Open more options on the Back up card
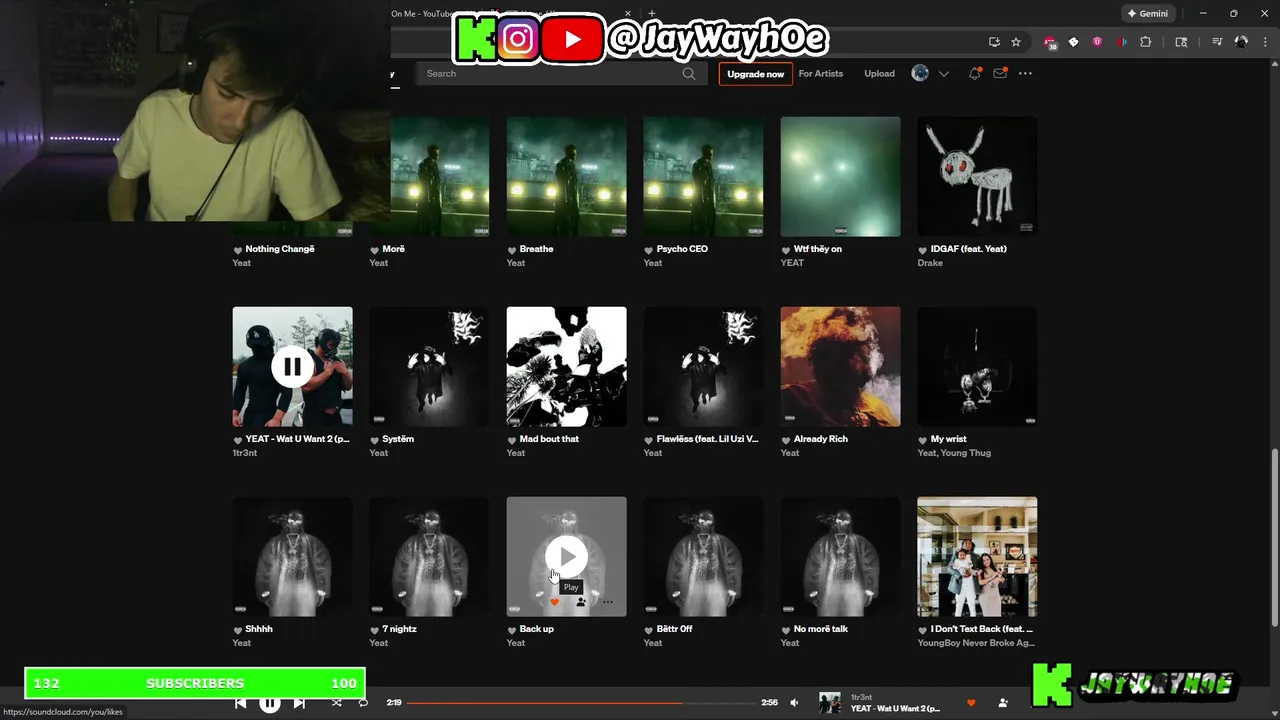This screenshot has width=1280, height=720. click(607, 602)
